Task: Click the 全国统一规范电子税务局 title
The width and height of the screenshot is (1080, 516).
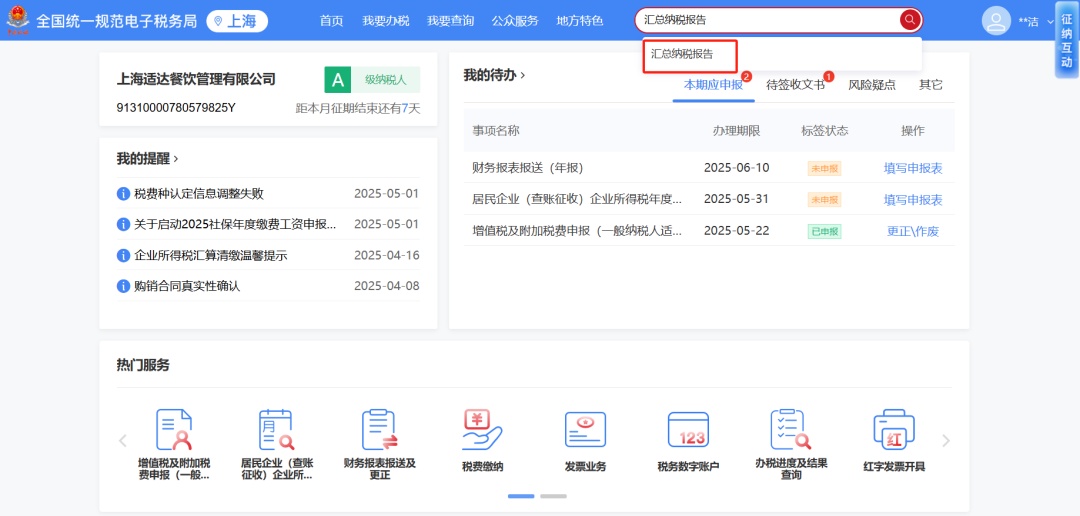Action: coord(116,21)
